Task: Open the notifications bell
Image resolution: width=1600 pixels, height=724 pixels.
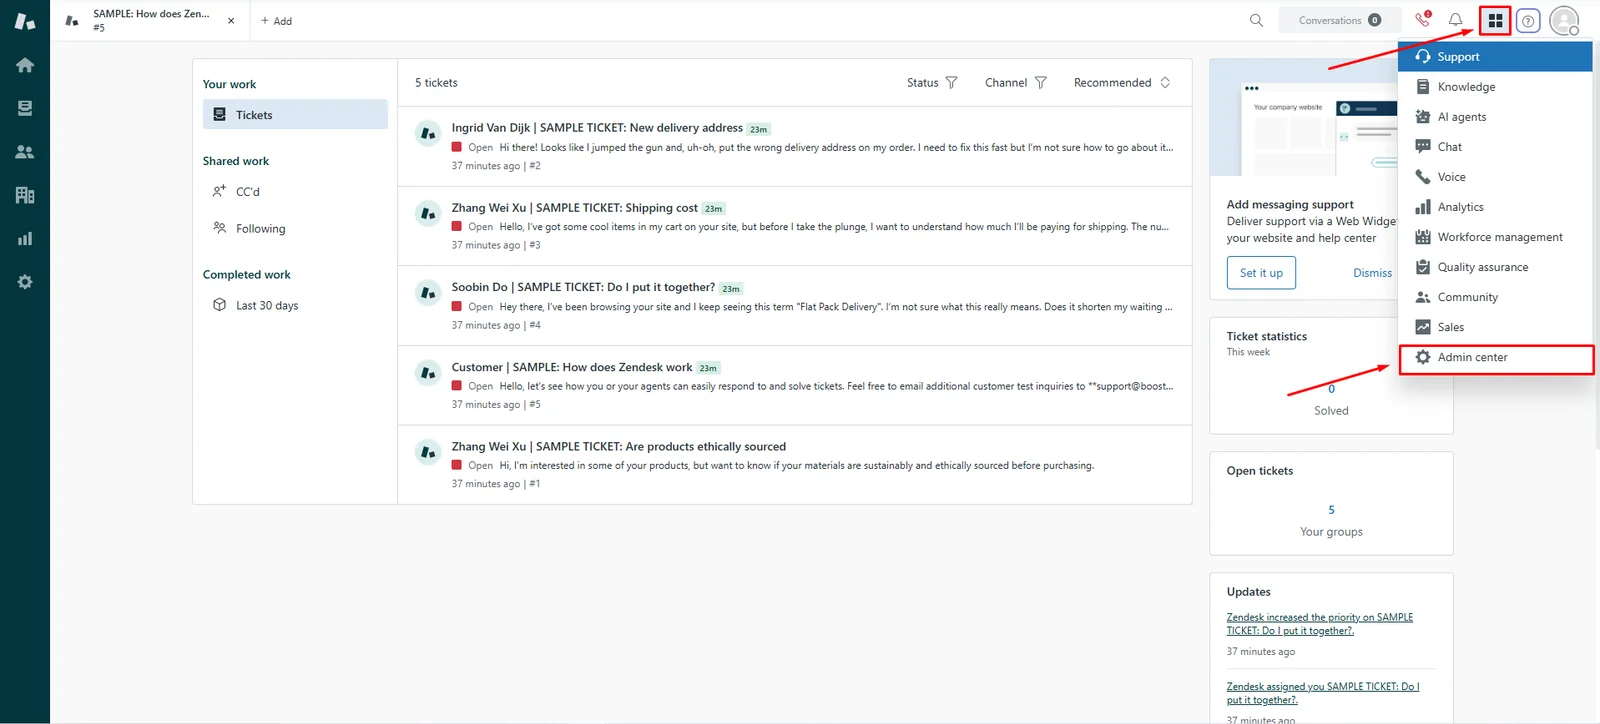Action: tap(1456, 20)
